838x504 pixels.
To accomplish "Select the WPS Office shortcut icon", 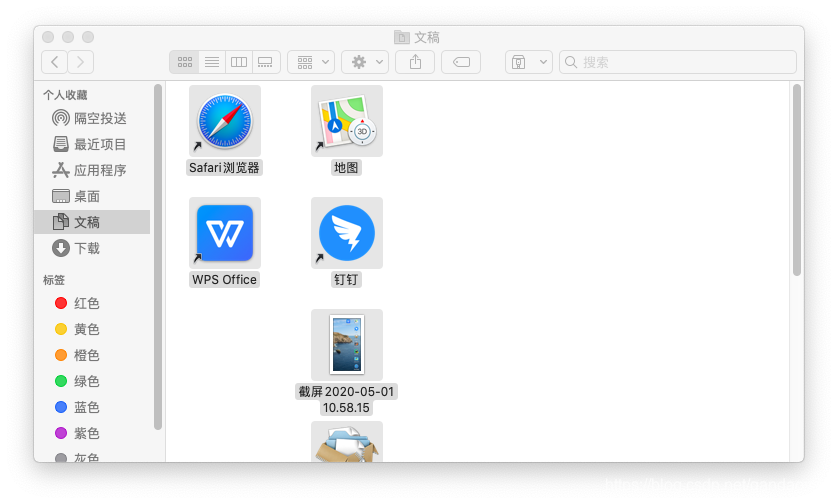I will (225, 233).
